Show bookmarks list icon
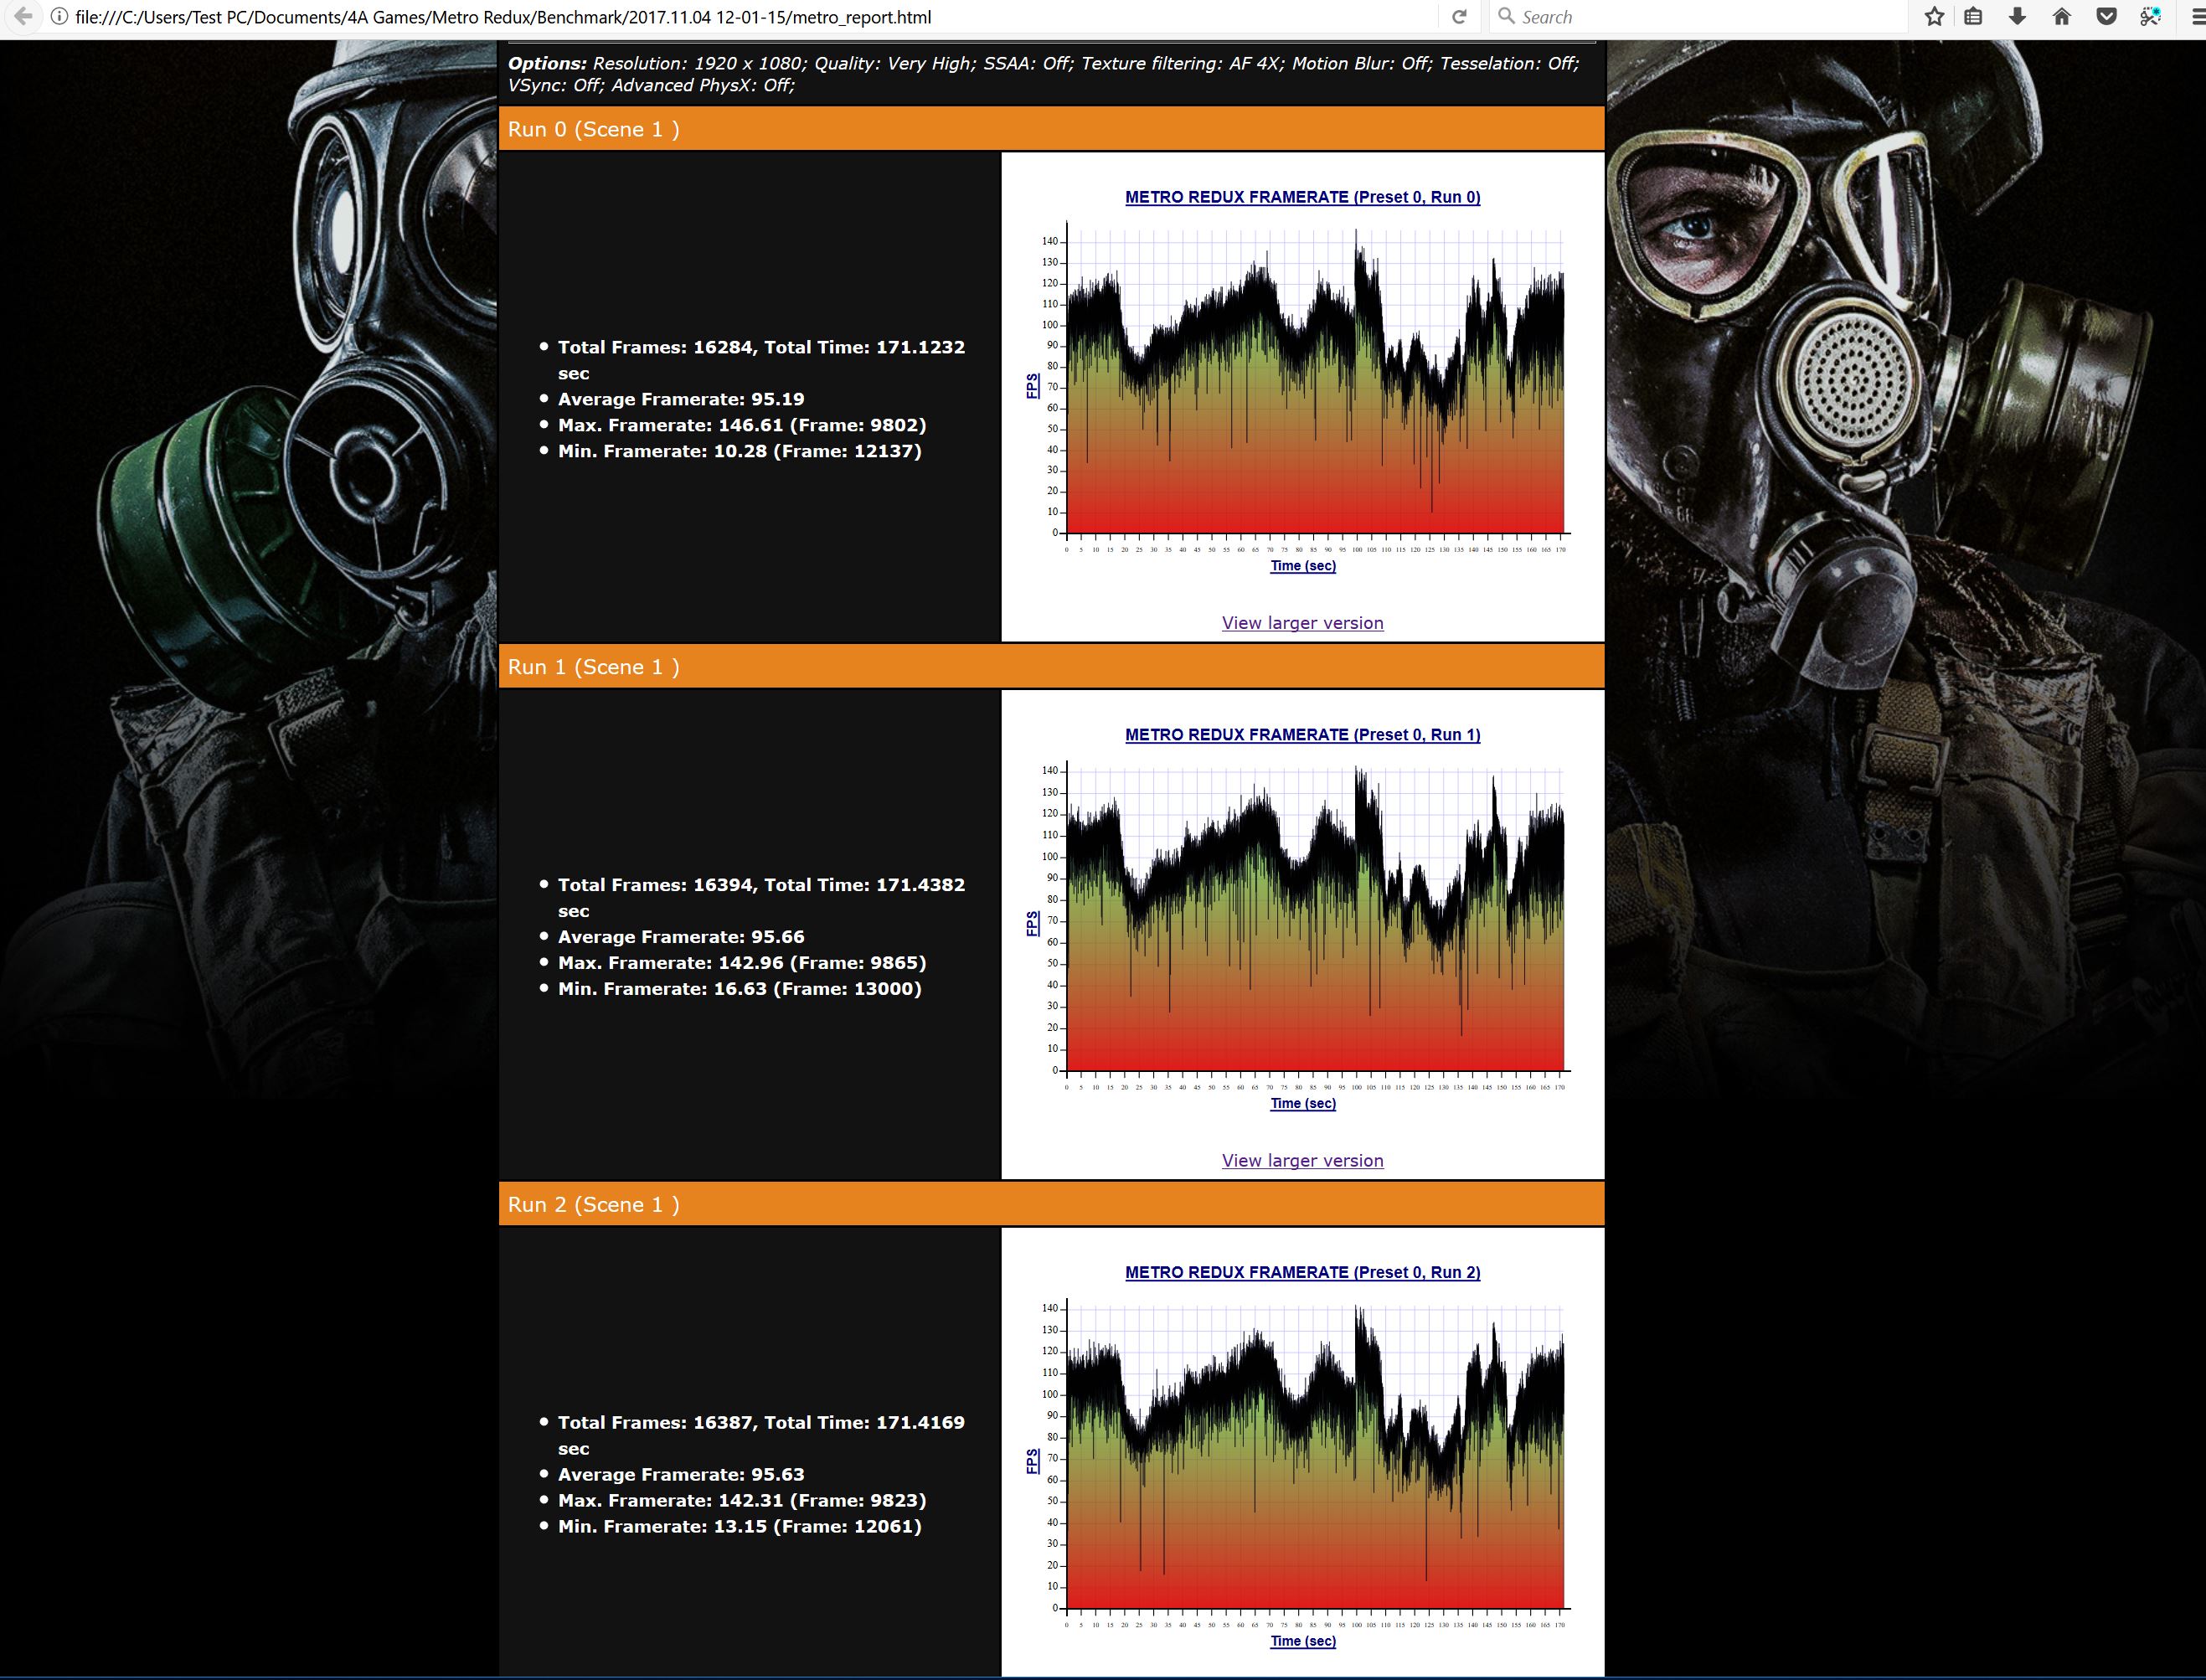 coord(1973,17)
